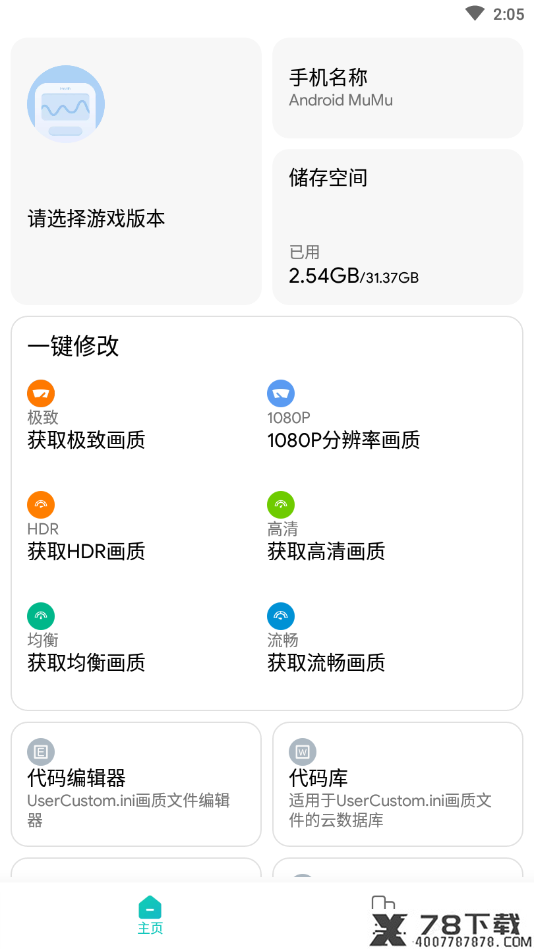Apply 获取HDR画质 preset
This screenshot has height=949, width=534.
[86, 551]
